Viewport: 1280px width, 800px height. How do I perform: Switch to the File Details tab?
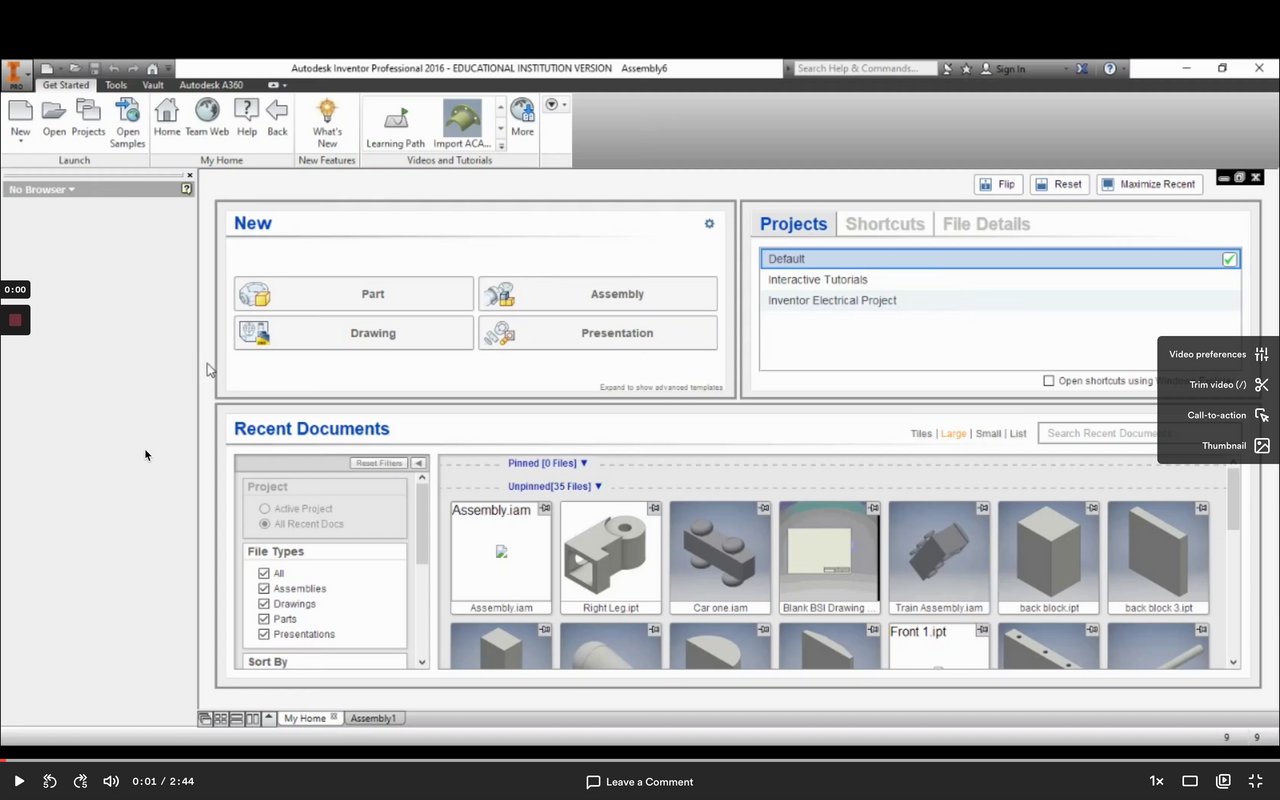986,224
